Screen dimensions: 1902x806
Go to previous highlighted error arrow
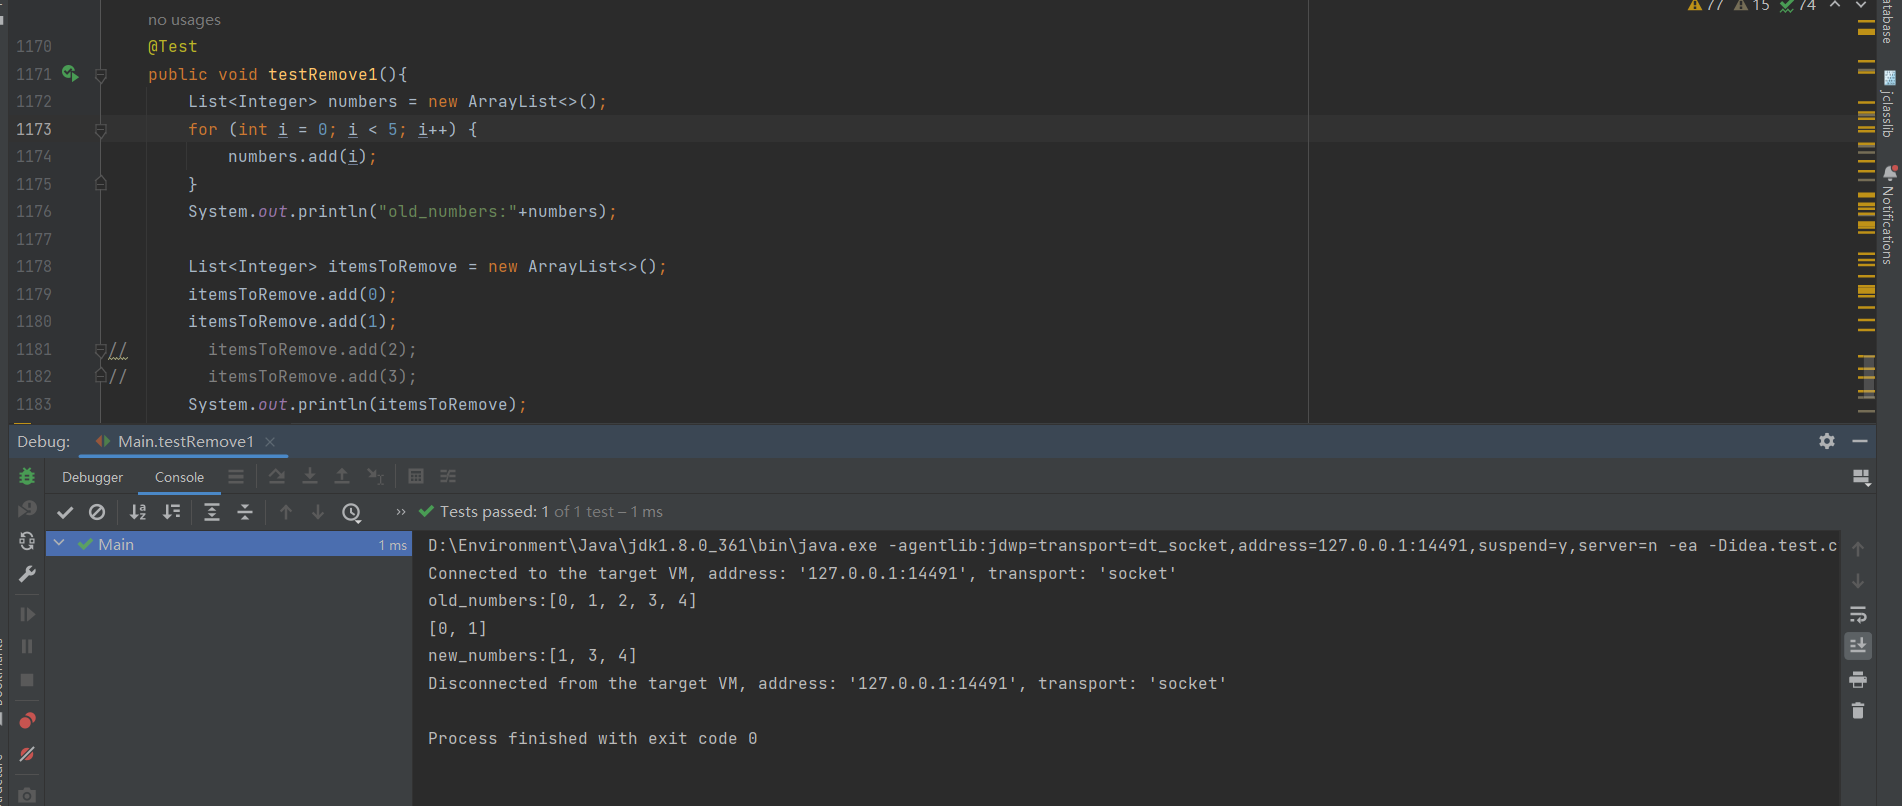point(1835,5)
